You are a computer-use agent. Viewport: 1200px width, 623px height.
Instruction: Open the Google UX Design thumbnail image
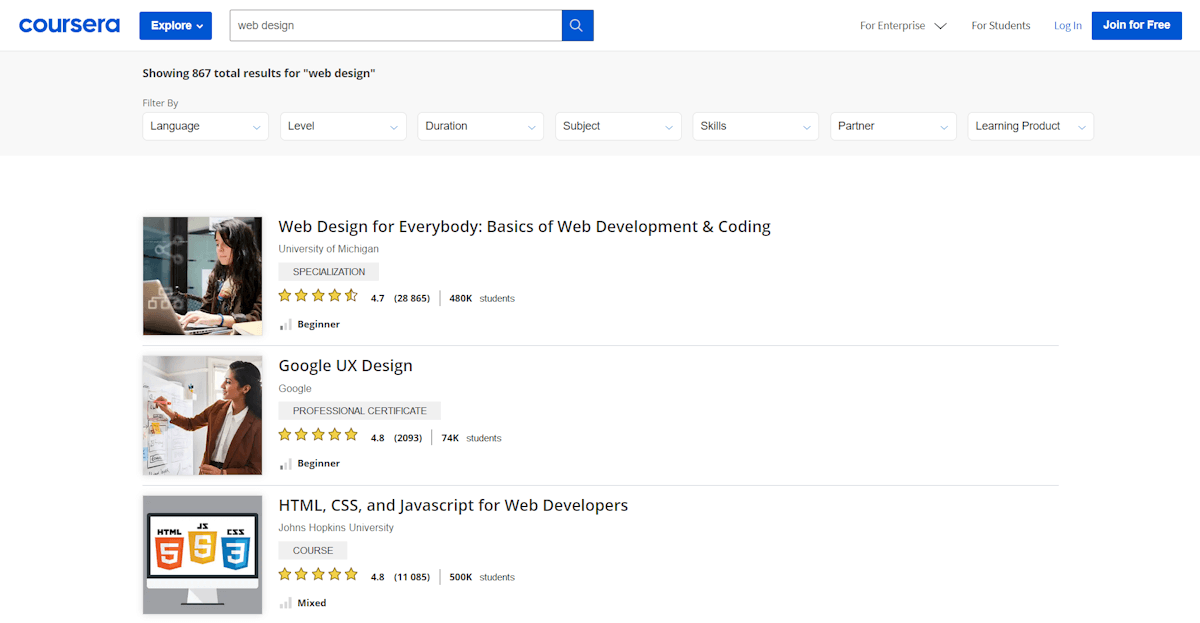click(202, 415)
